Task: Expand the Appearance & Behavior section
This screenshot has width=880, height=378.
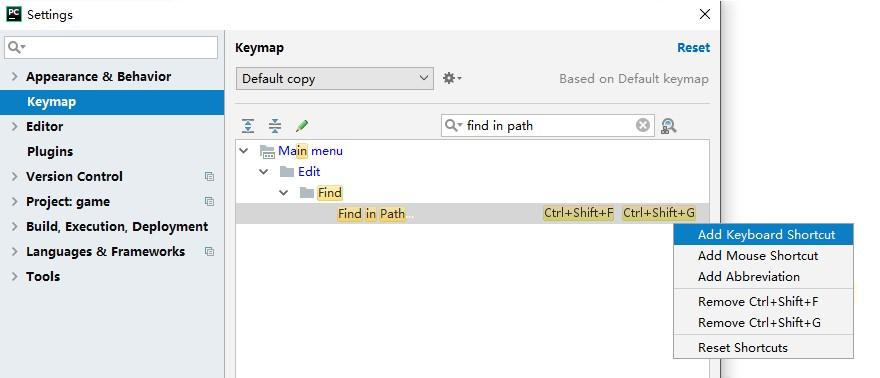Action: (x=15, y=77)
